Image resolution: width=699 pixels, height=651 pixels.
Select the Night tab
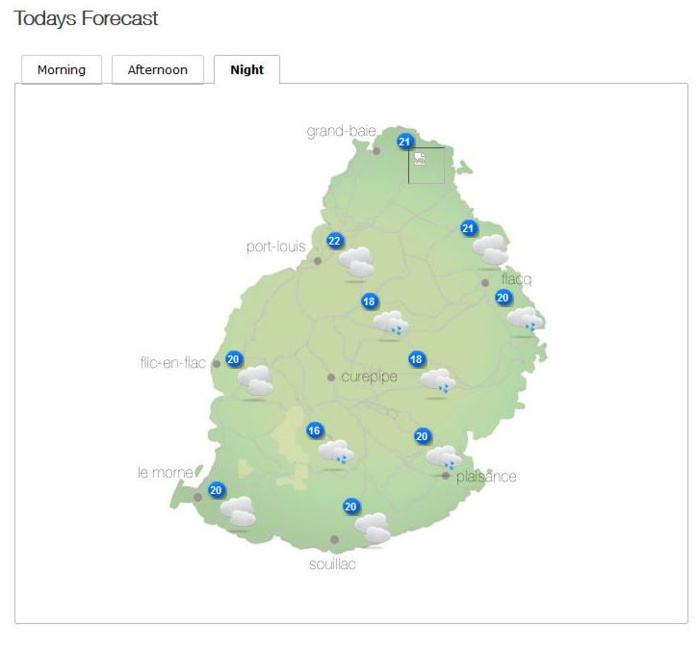coord(247,70)
